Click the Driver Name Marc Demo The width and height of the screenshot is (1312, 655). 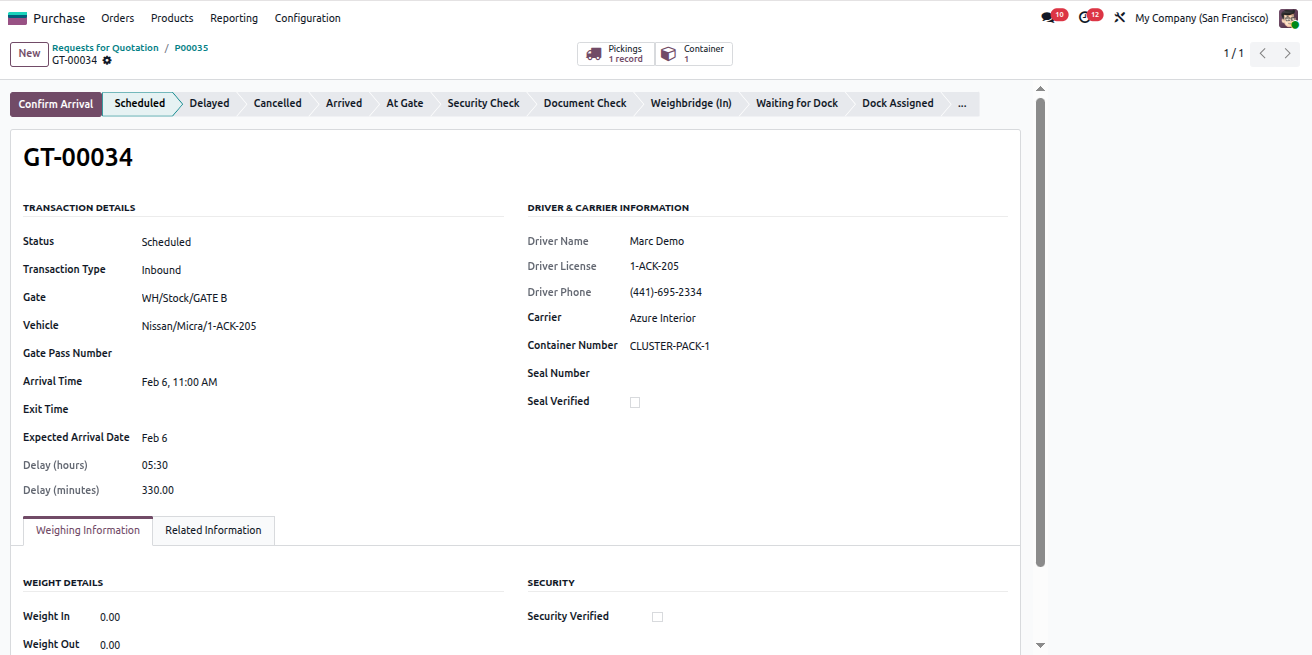pyautogui.click(x=657, y=241)
